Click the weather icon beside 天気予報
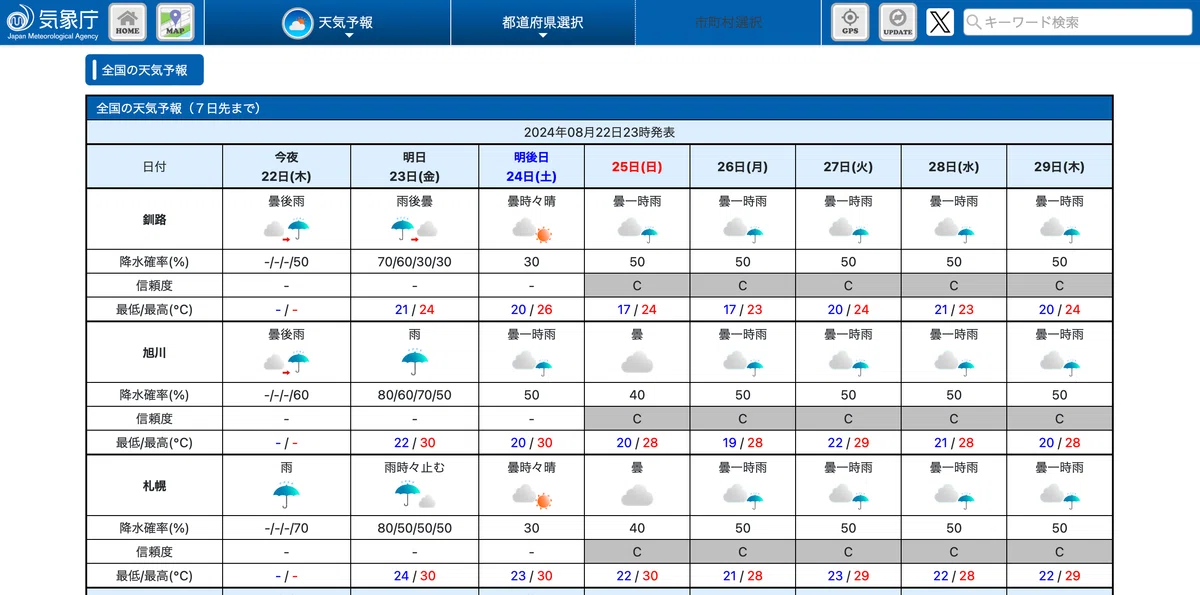The width and height of the screenshot is (1200, 595). click(297, 22)
